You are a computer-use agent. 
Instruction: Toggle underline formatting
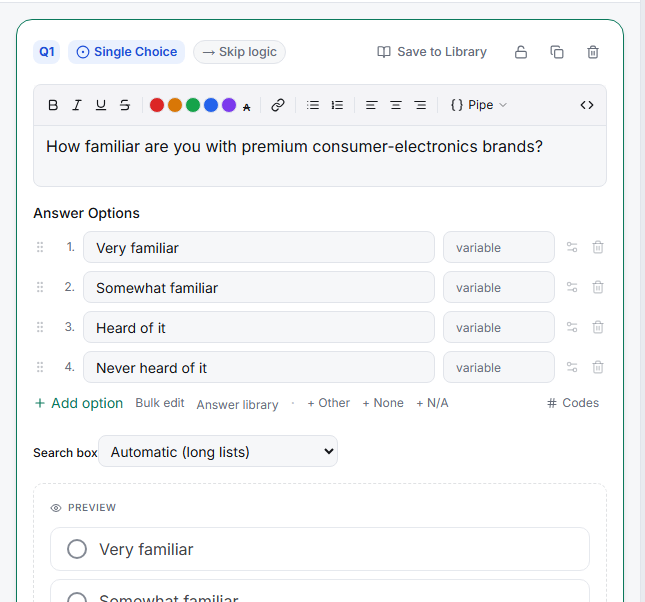pyautogui.click(x=101, y=105)
